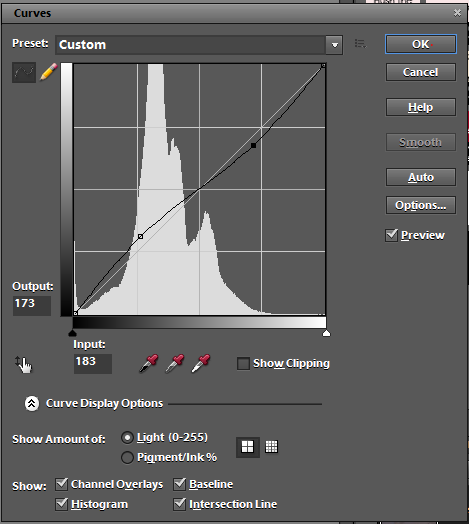Collapse the Curve Display Options section
The image size is (469, 524).
pos(32,404)
